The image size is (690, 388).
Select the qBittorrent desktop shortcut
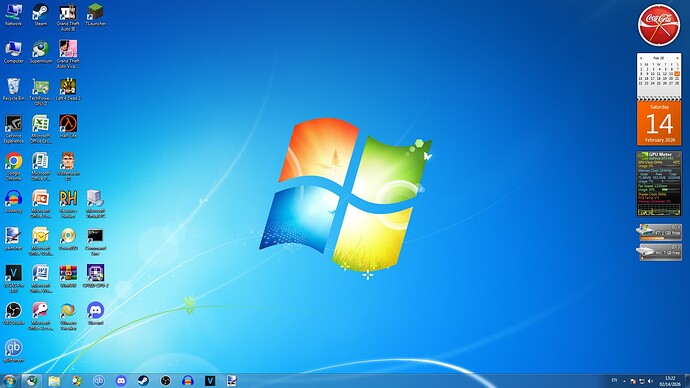coord(13,351)
